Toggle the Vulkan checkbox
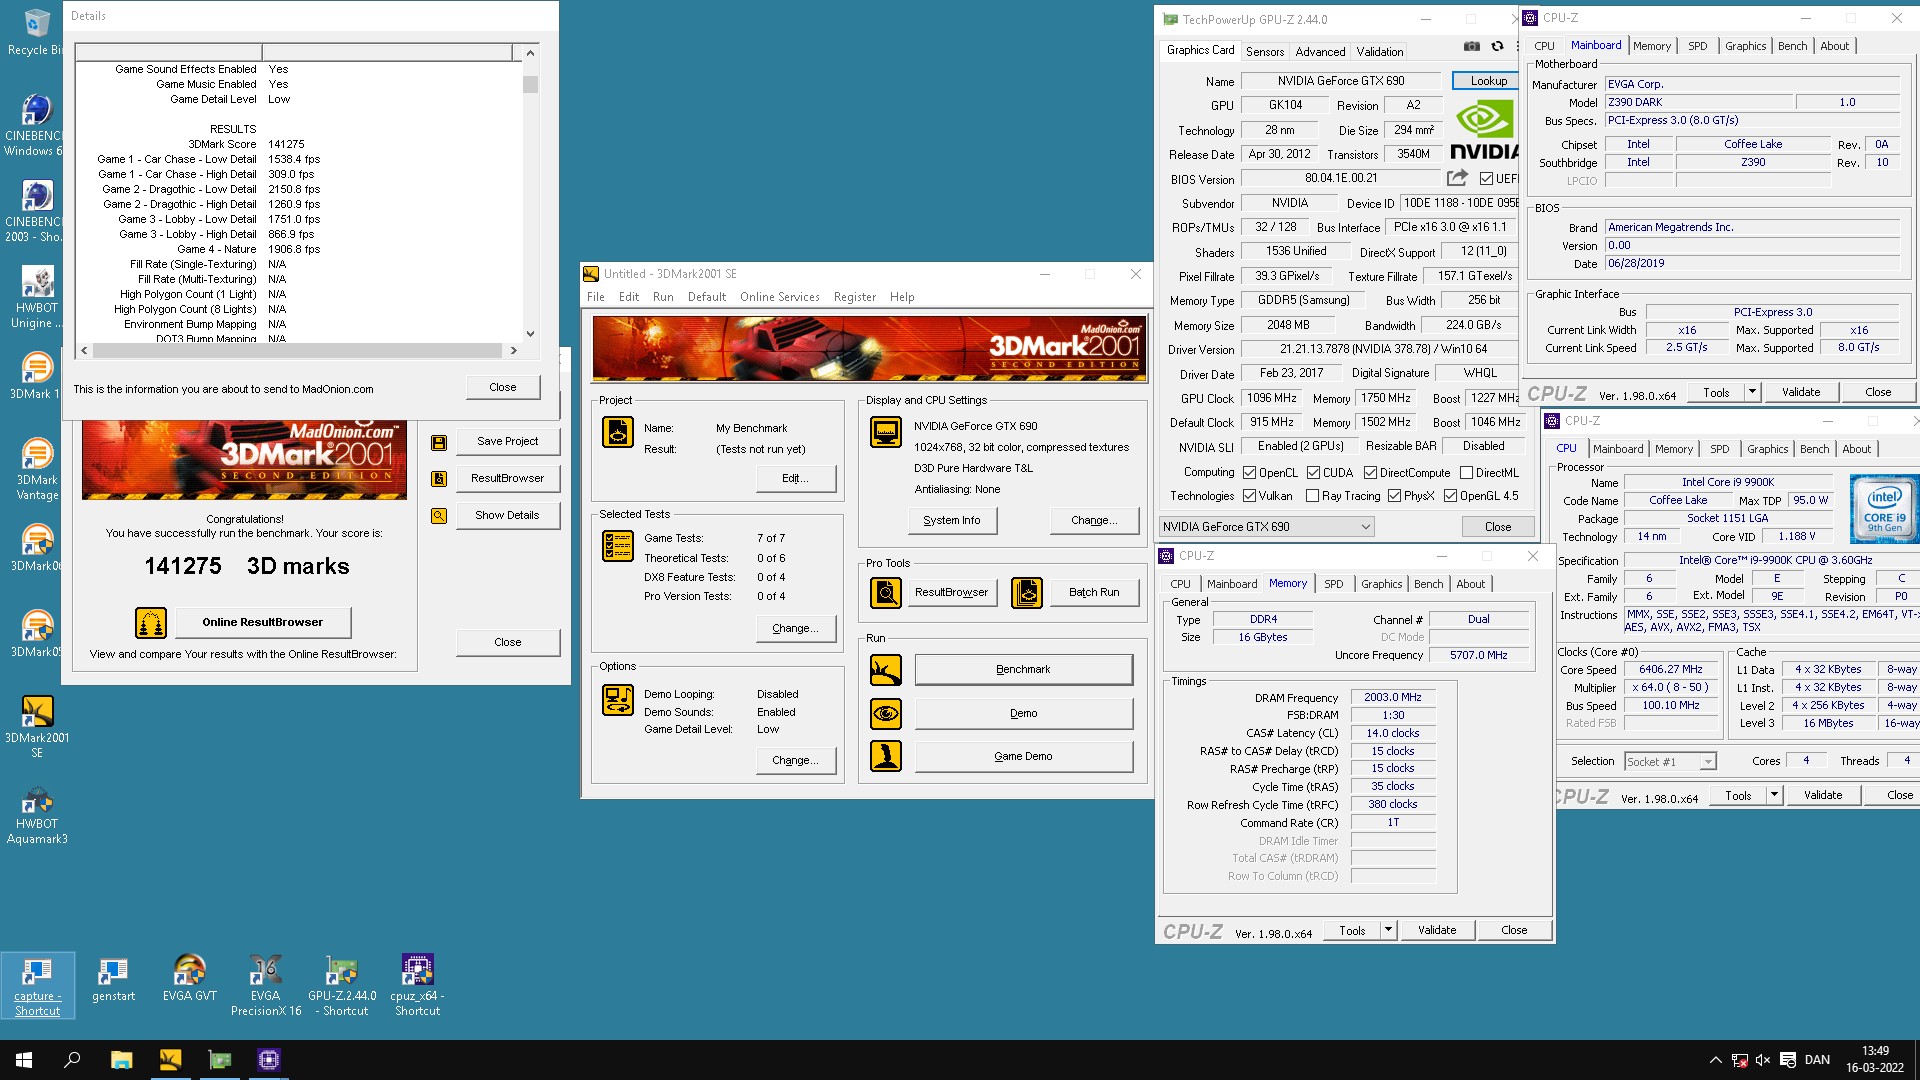The image size is (1920, 1080). 1249,496
